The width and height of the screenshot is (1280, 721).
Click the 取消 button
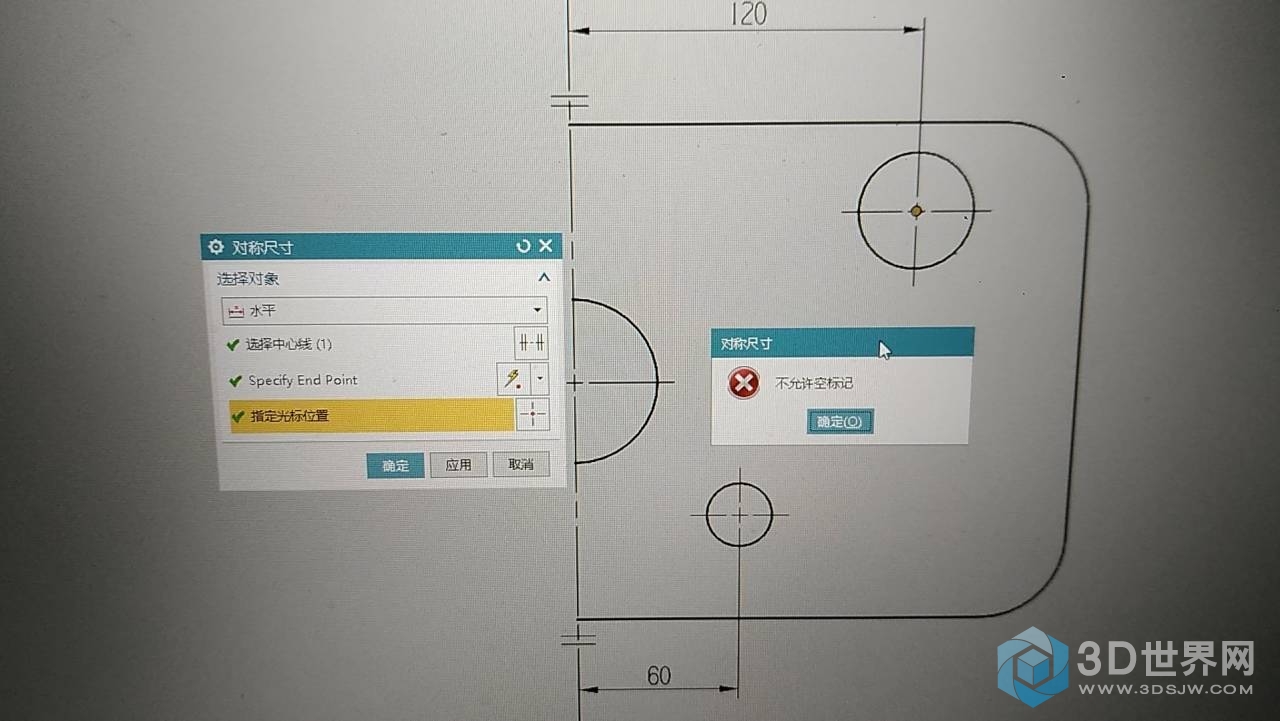[521, 464]
